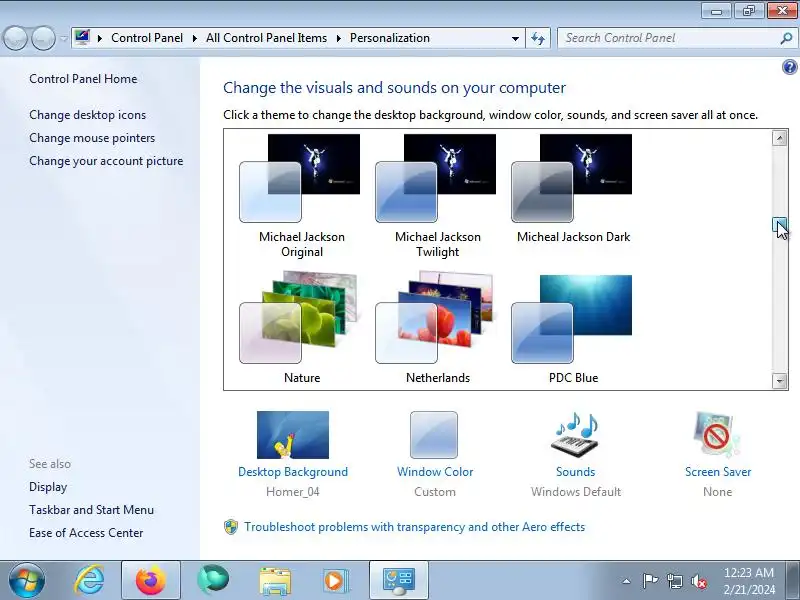The width and height of the screenshot is (800, 600).
Task: Click the Sounds link text
Action: [x=576, y=472]
